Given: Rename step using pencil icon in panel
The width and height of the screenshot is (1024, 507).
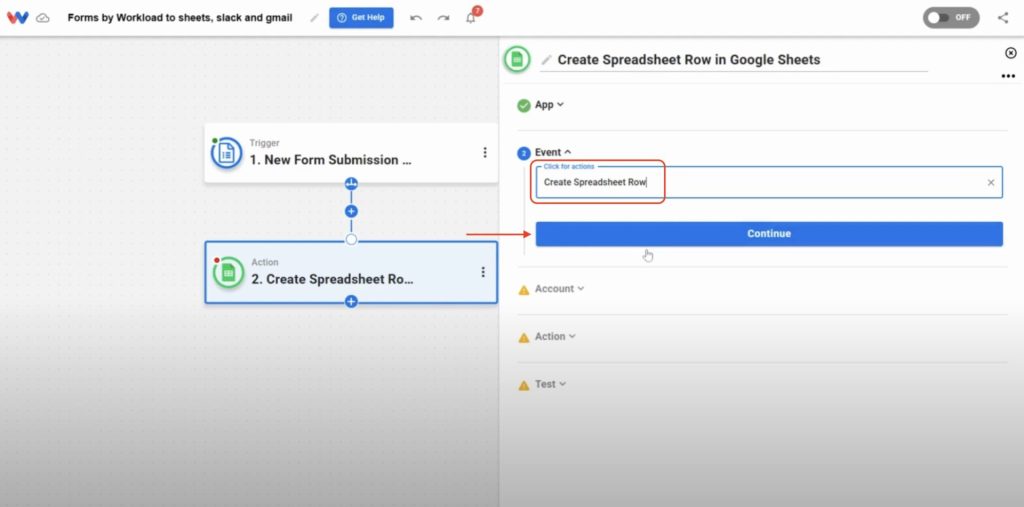Looking at the screenshot, I should tap(547, 60).
